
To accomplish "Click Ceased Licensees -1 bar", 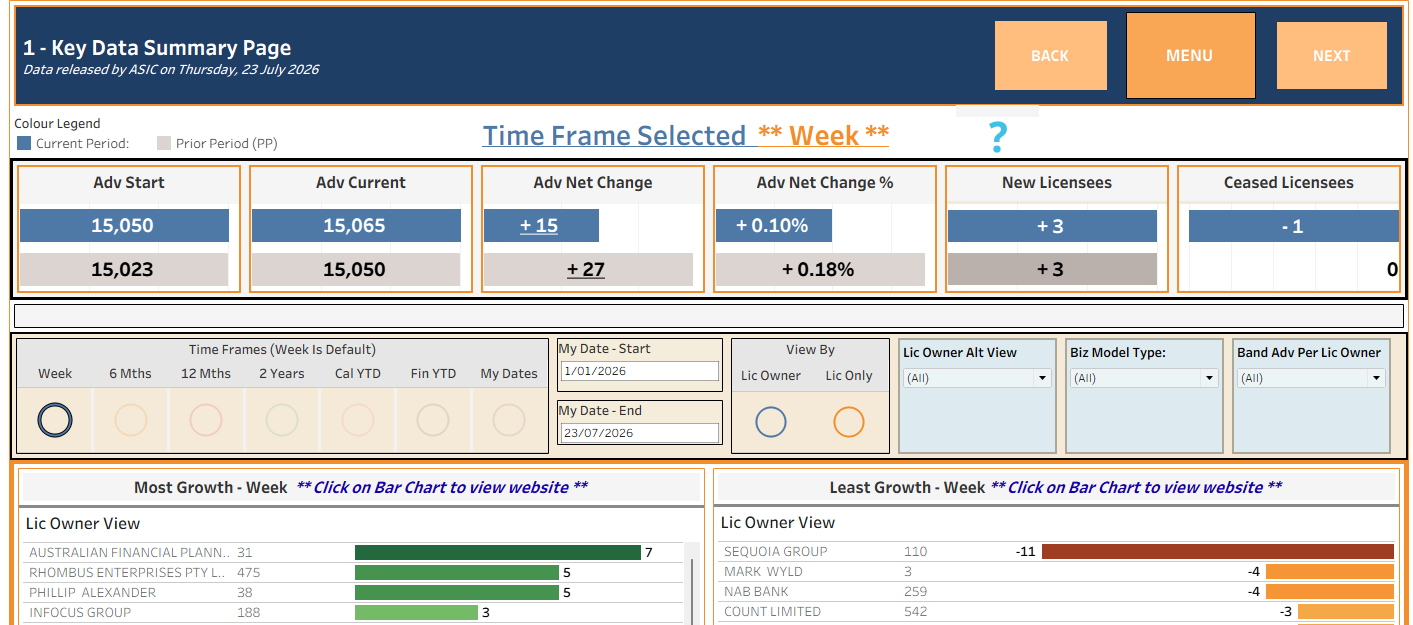I will pyautogui.click(x=1294, y=226).
